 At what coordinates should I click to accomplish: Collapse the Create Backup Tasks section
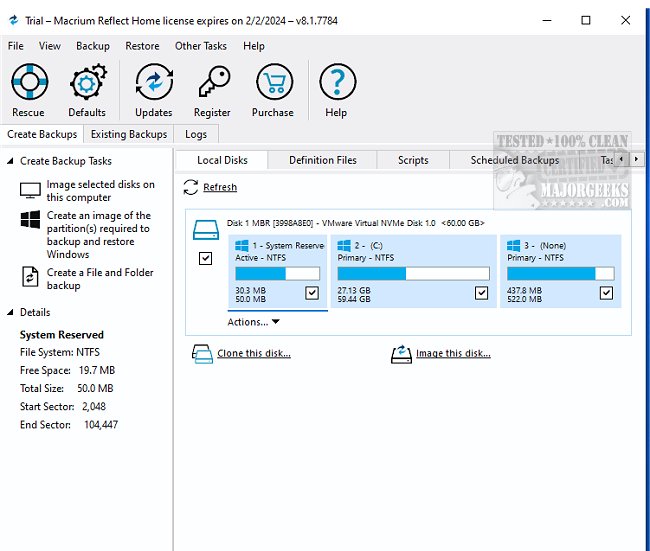pos(11,161)
